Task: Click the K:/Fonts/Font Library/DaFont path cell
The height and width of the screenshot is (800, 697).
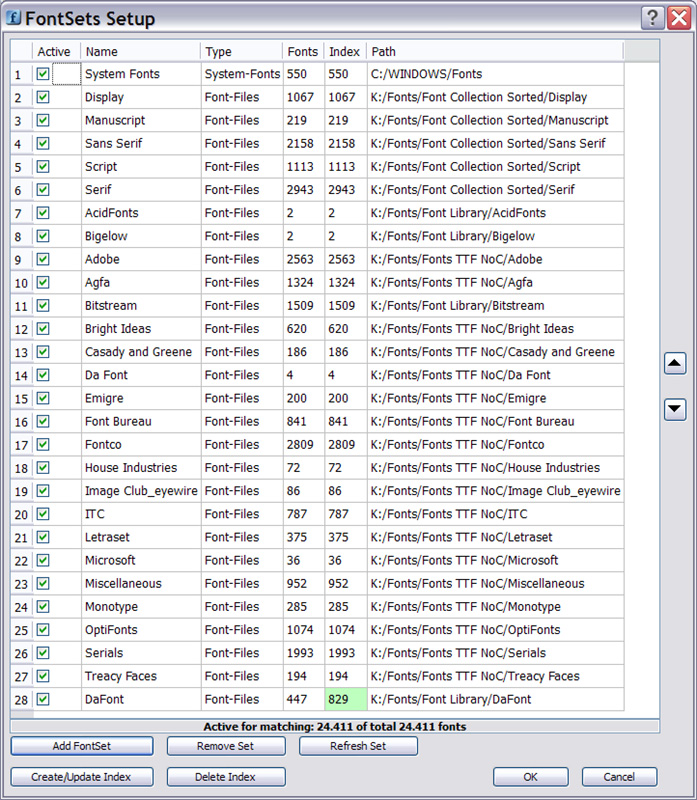Action: tap(495, 699)
